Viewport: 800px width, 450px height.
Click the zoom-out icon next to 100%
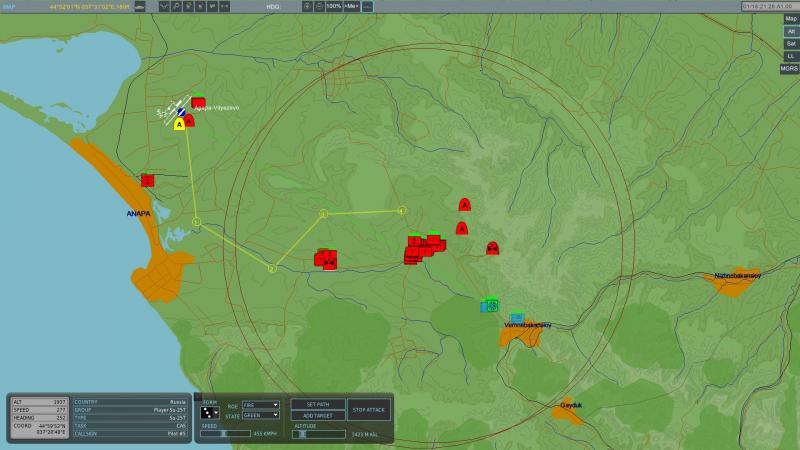pos(319,6)
